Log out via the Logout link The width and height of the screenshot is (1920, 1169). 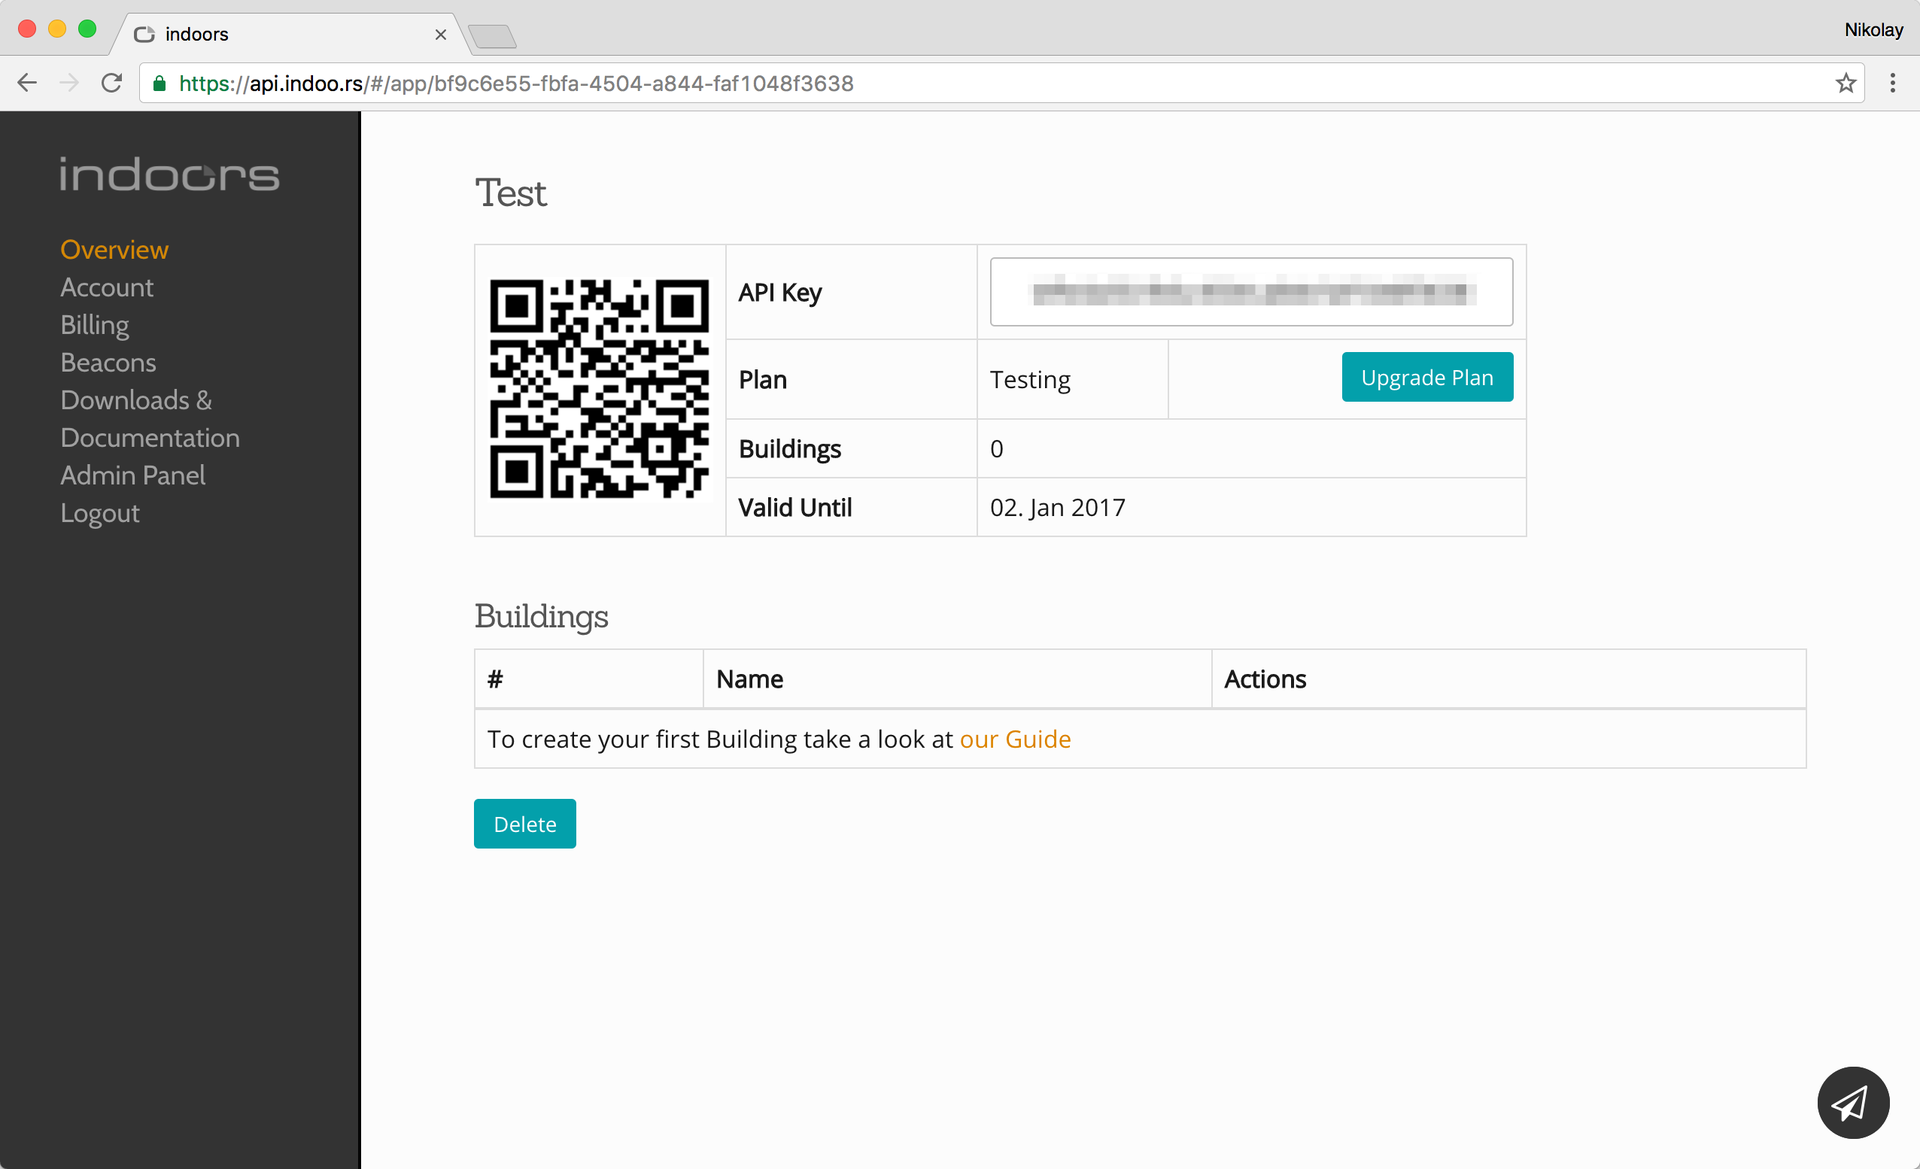pos(99,513)
